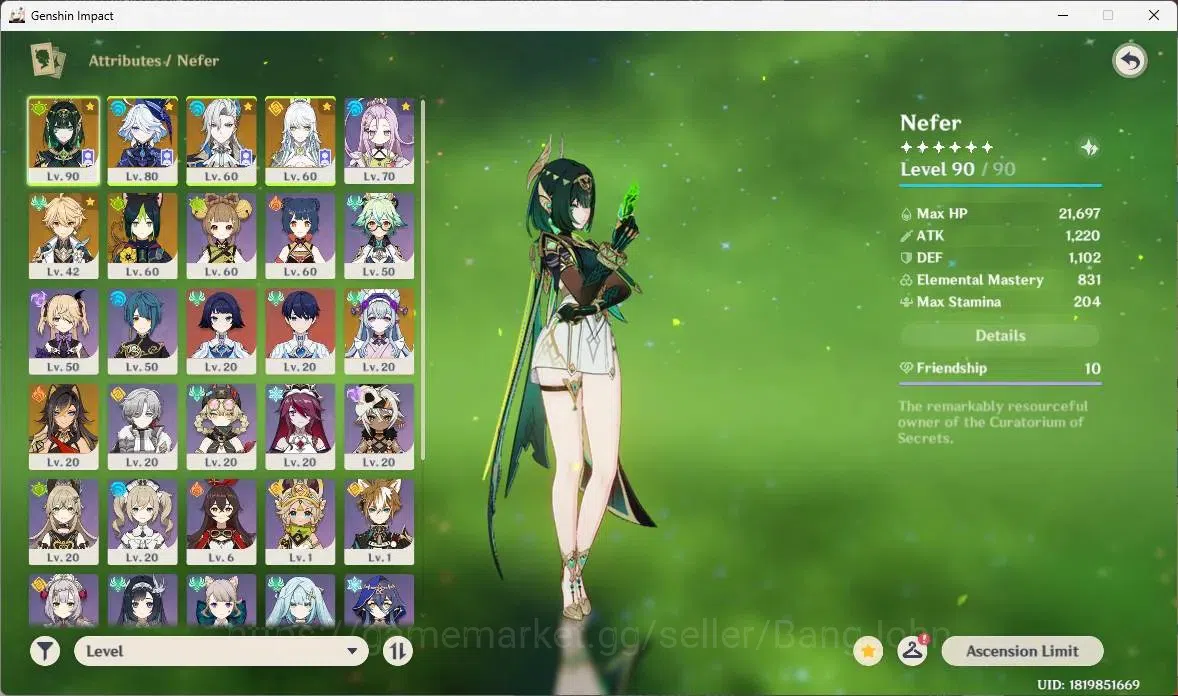The image size is (1178, 696).
Task: Select Lynette portrait in bottom row
Action: pos(221,601)
